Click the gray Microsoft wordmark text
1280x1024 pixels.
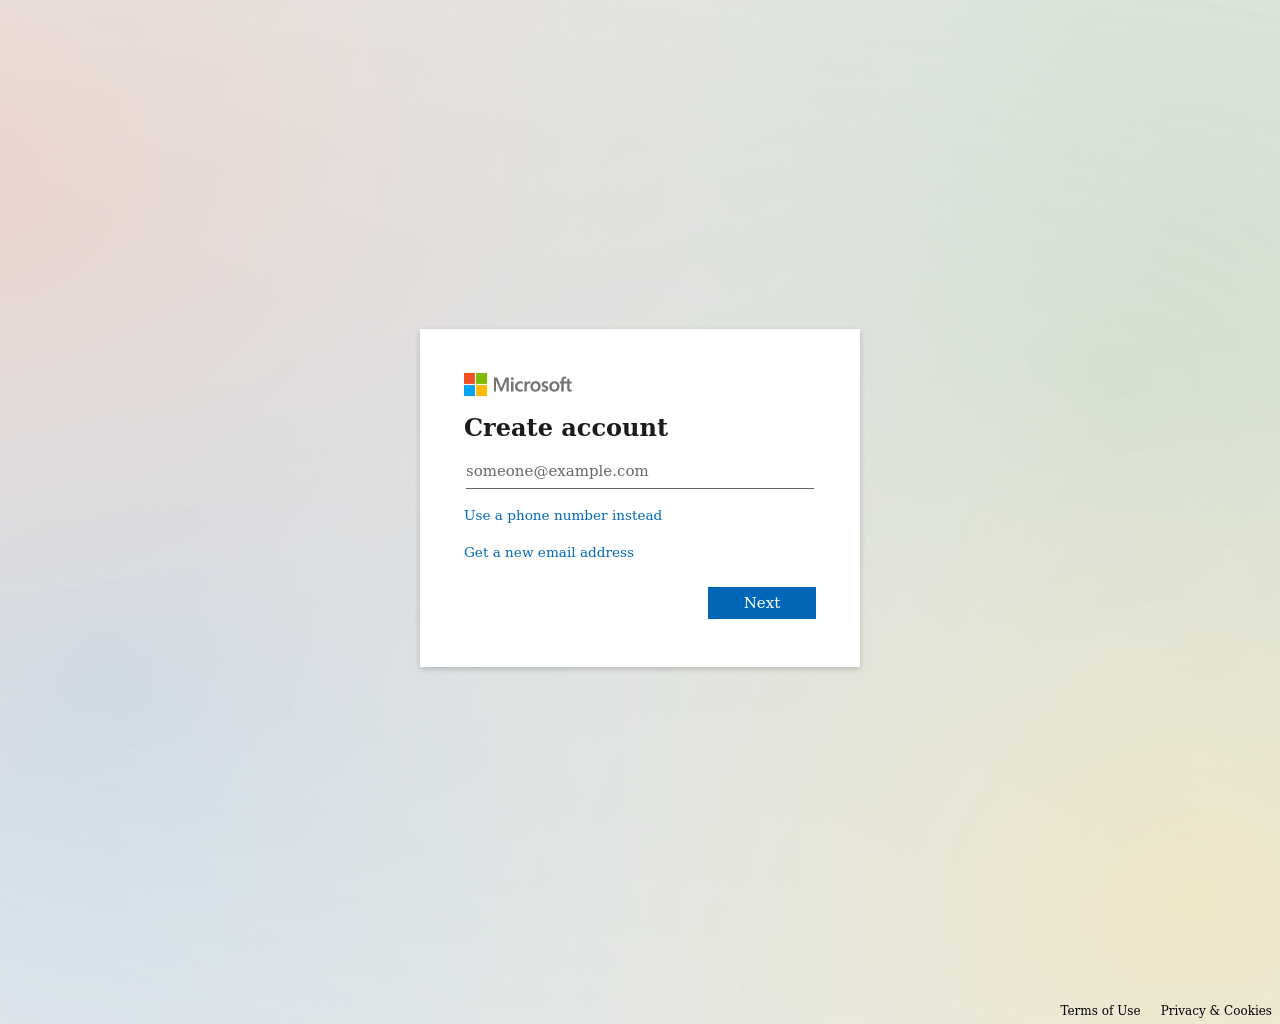click(532, 385)
